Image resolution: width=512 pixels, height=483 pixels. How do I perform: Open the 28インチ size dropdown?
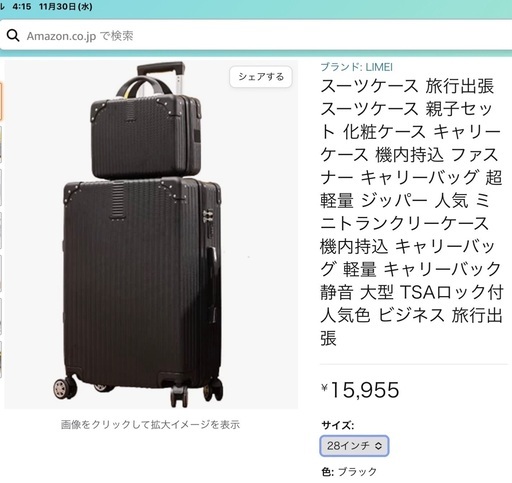click(x=354, y=446)
